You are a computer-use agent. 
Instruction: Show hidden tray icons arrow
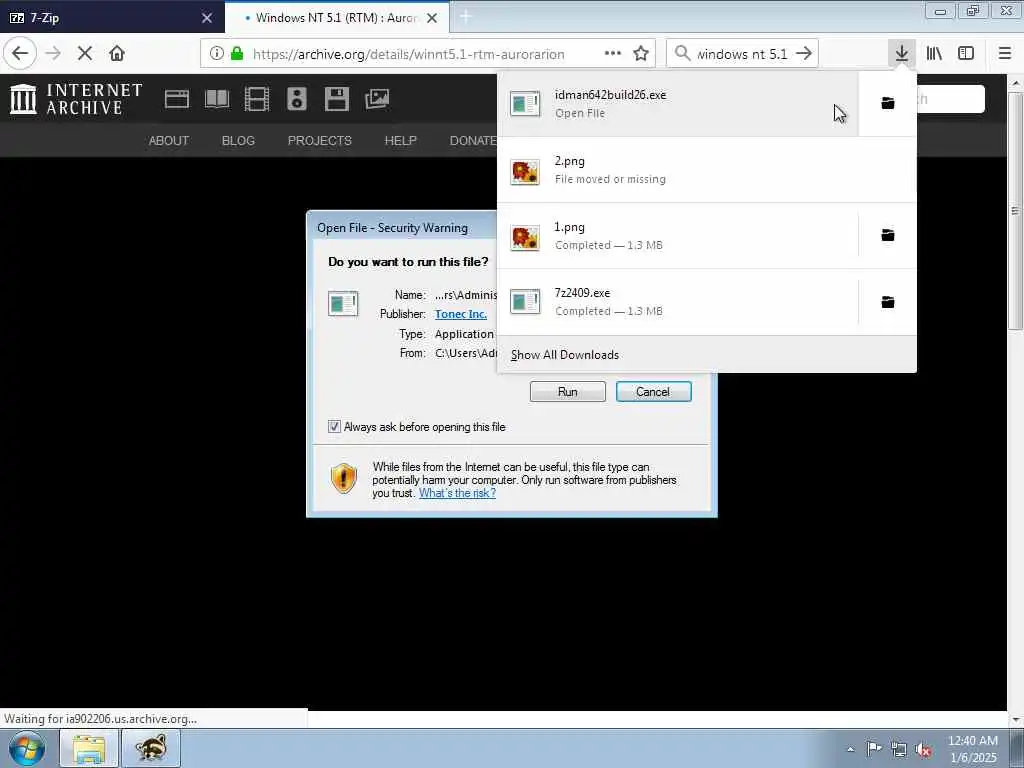850,749
